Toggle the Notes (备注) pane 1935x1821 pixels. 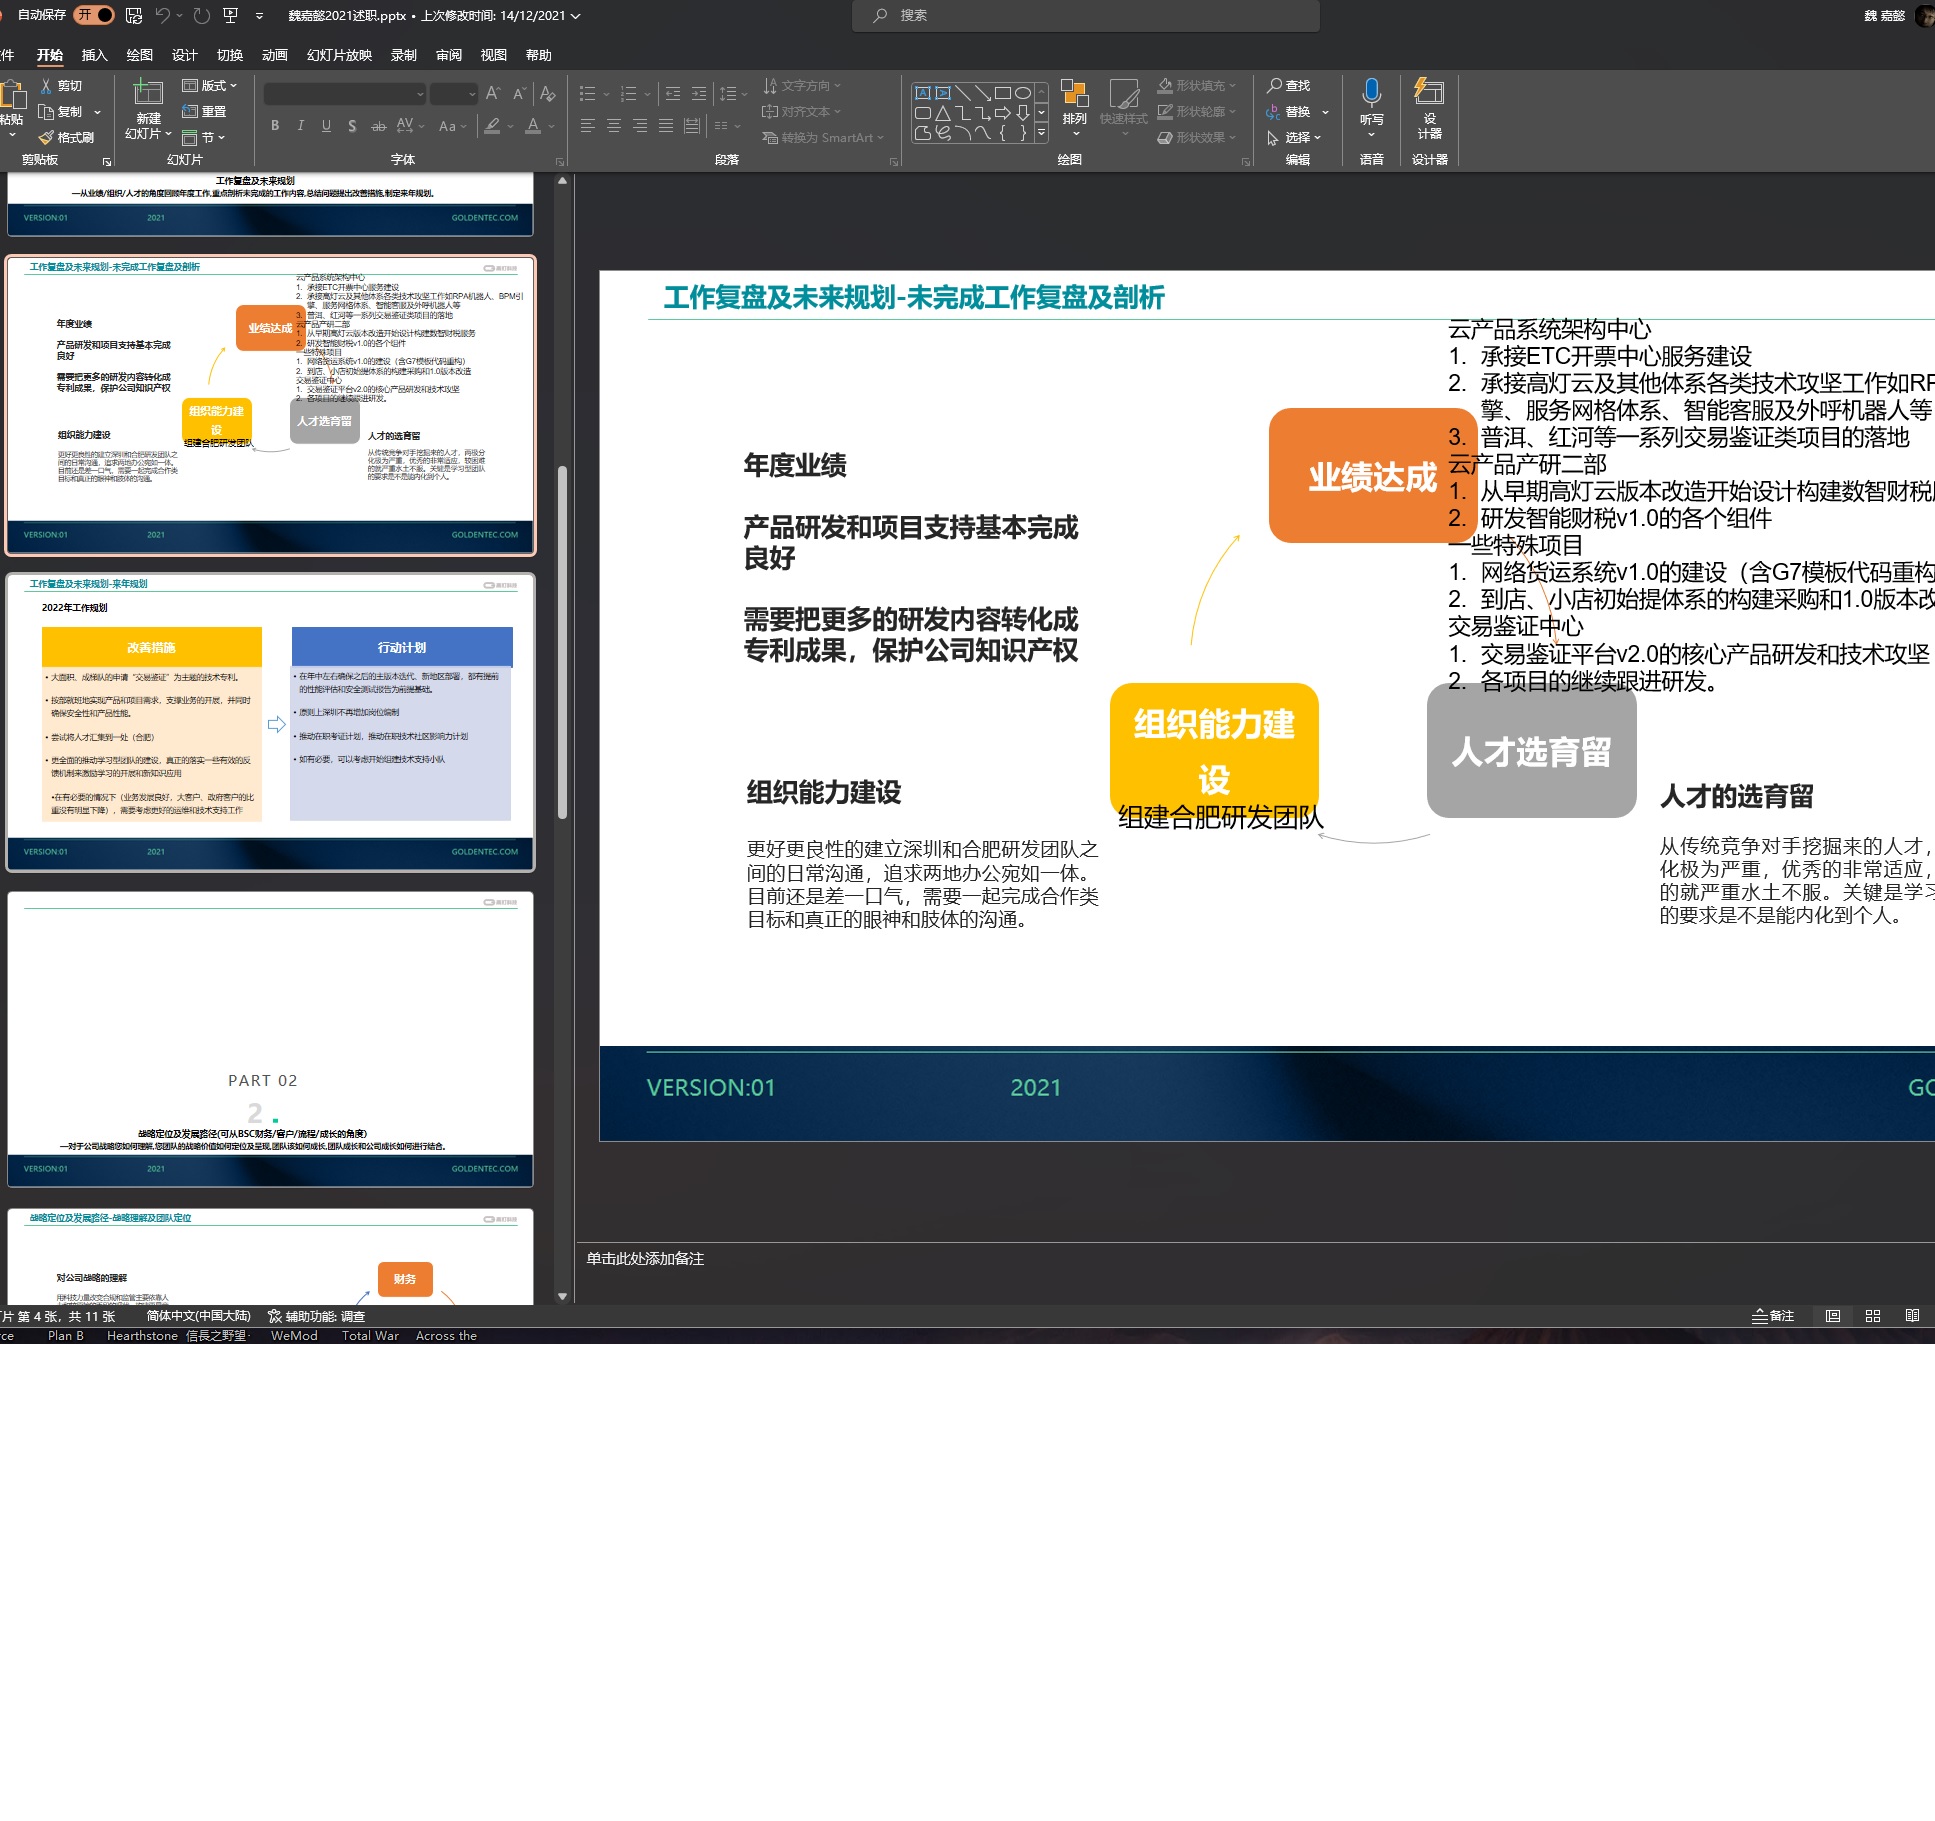(1773, 1316)
